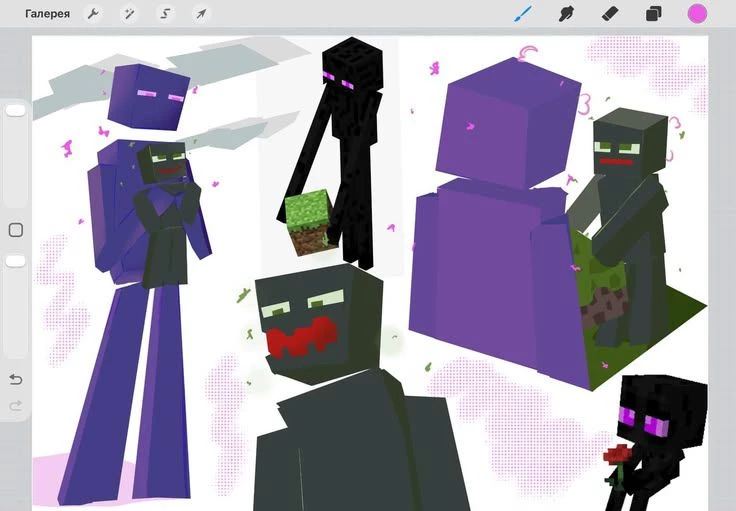This screenshot has width=736, height=511.
Task: Undo the last stroke
Action: (x=16, y=379)
